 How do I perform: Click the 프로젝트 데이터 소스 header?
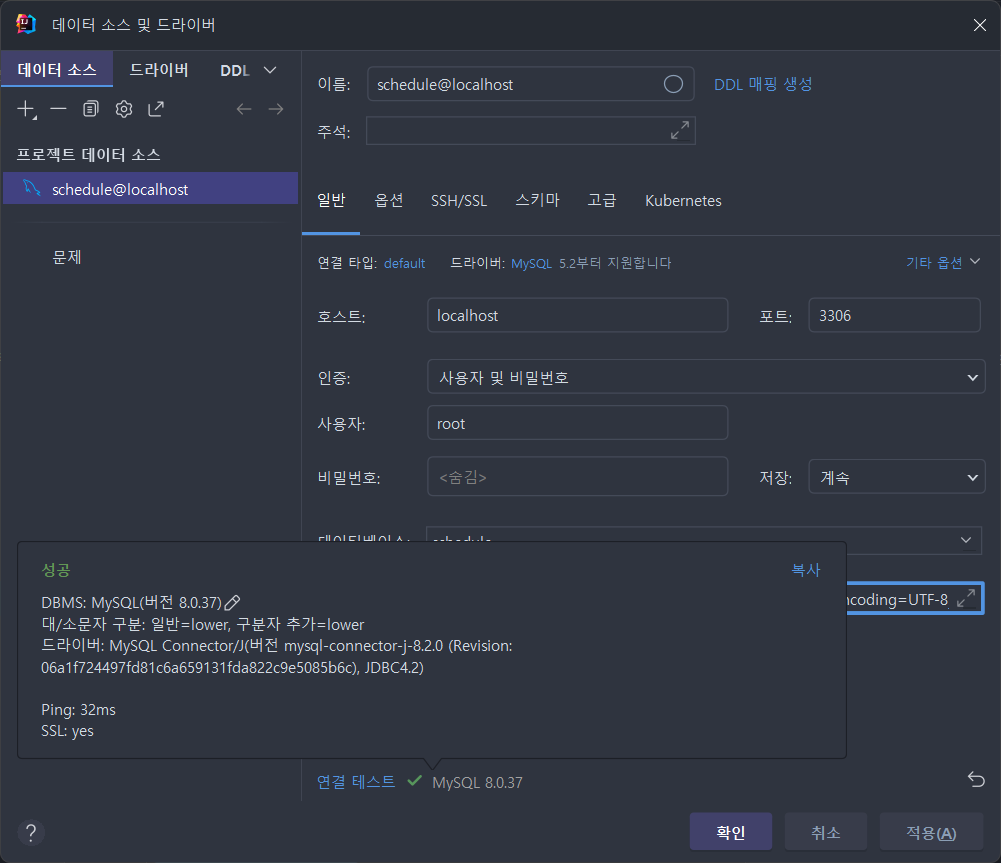[88, 154]
